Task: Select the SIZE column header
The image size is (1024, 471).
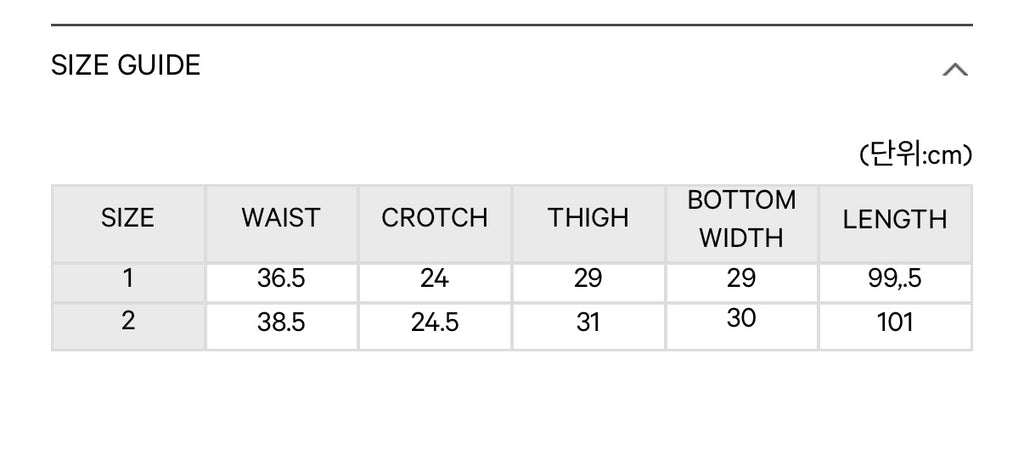Action: [x=128, y=223]
